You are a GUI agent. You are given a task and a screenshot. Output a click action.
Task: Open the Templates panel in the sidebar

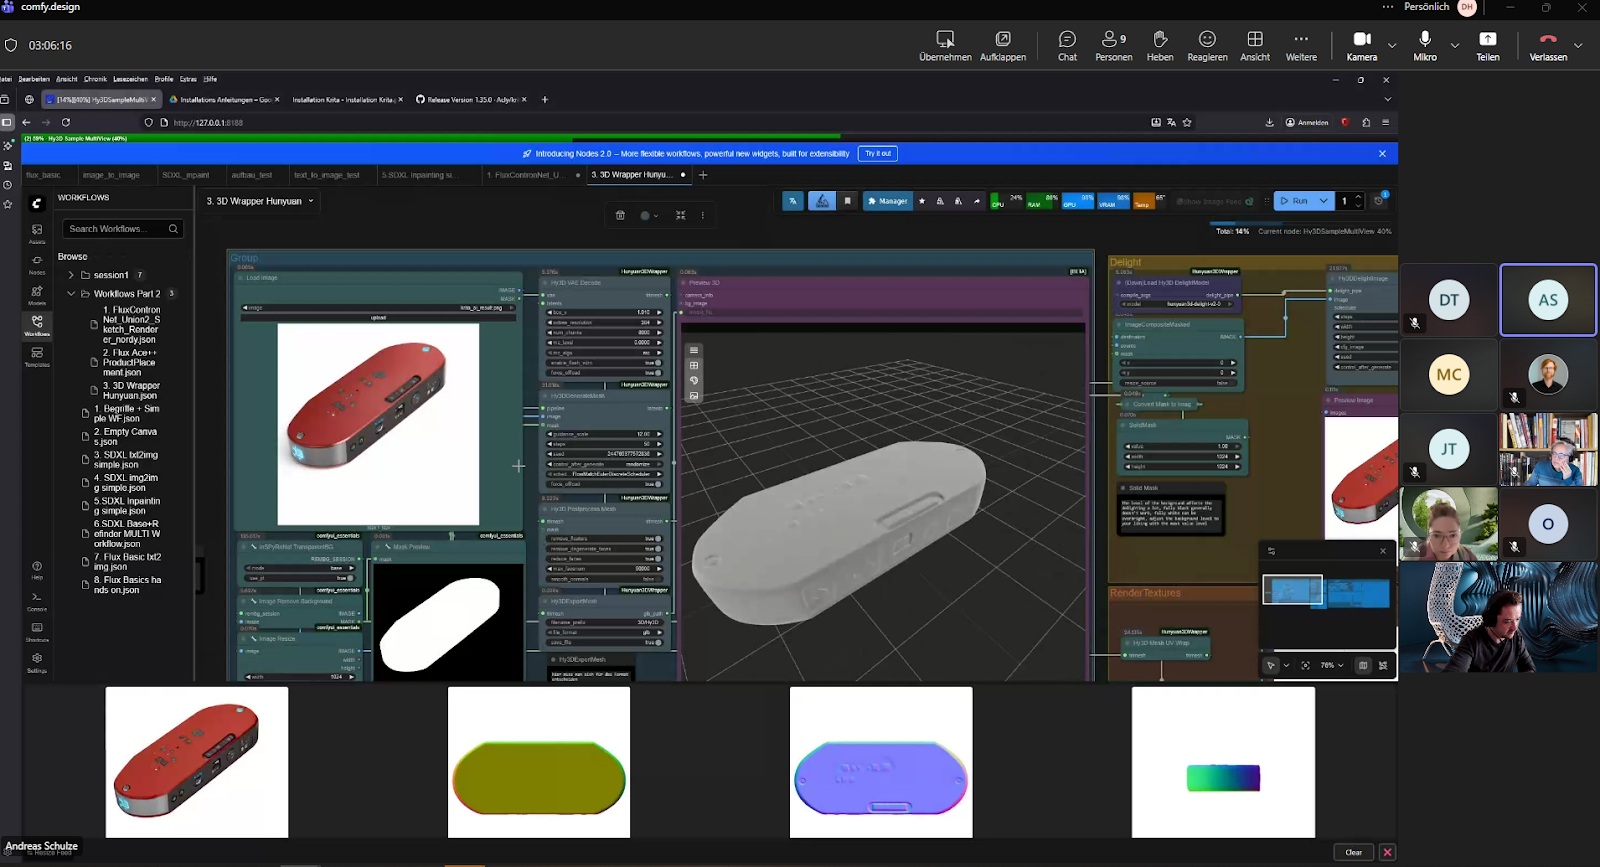click(37, 356)
